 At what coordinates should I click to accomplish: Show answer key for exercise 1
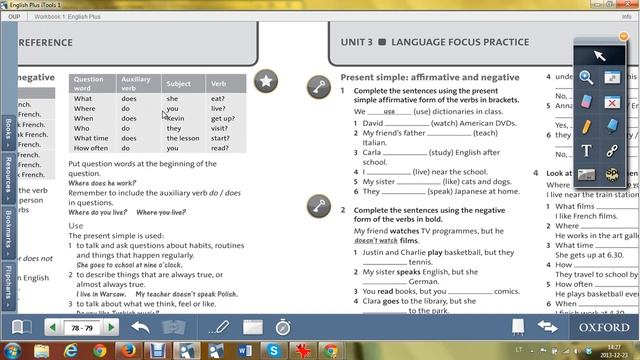(319, 87)
